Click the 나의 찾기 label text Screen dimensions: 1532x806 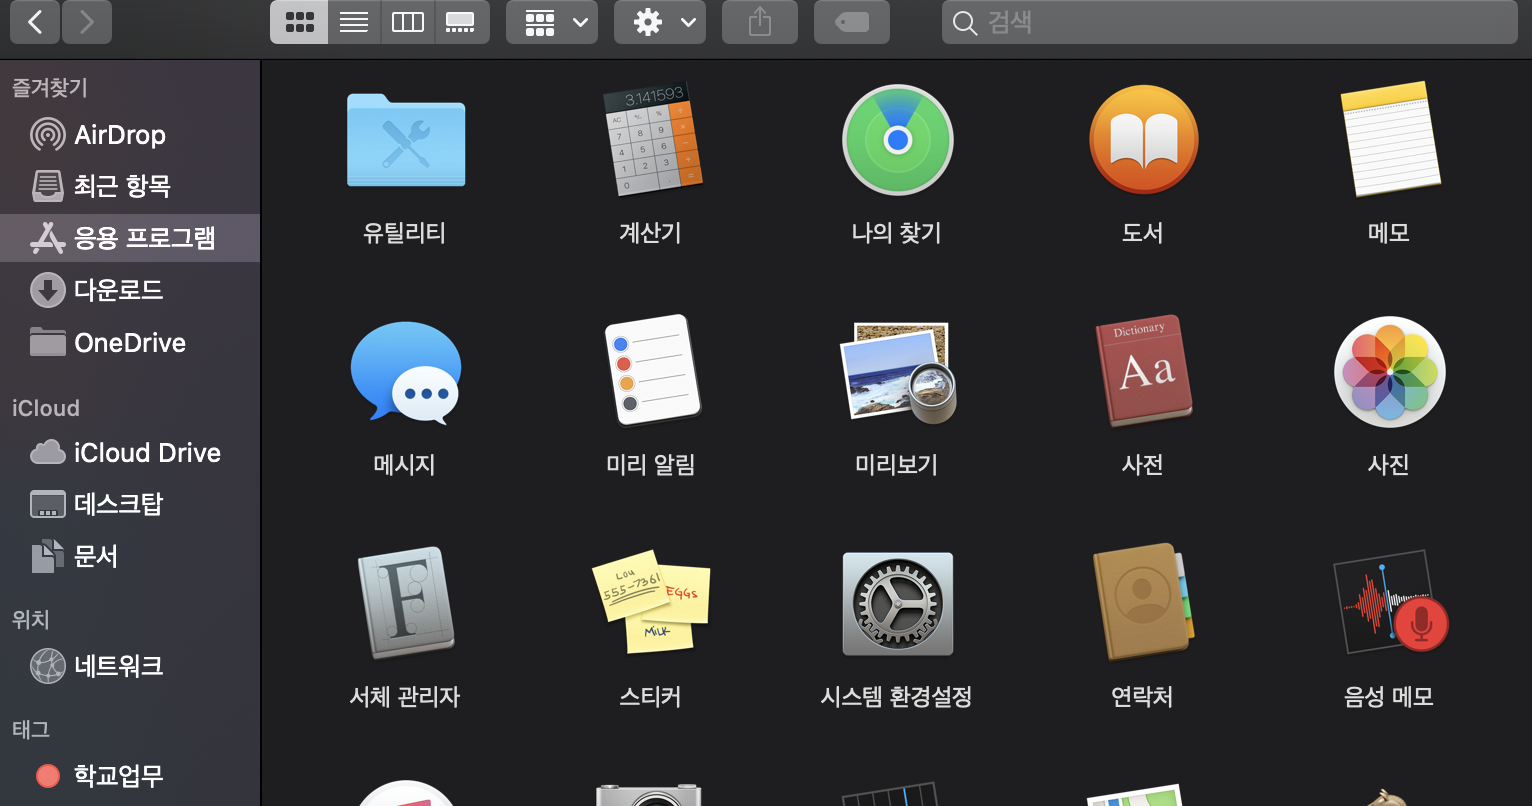[897, 233]
